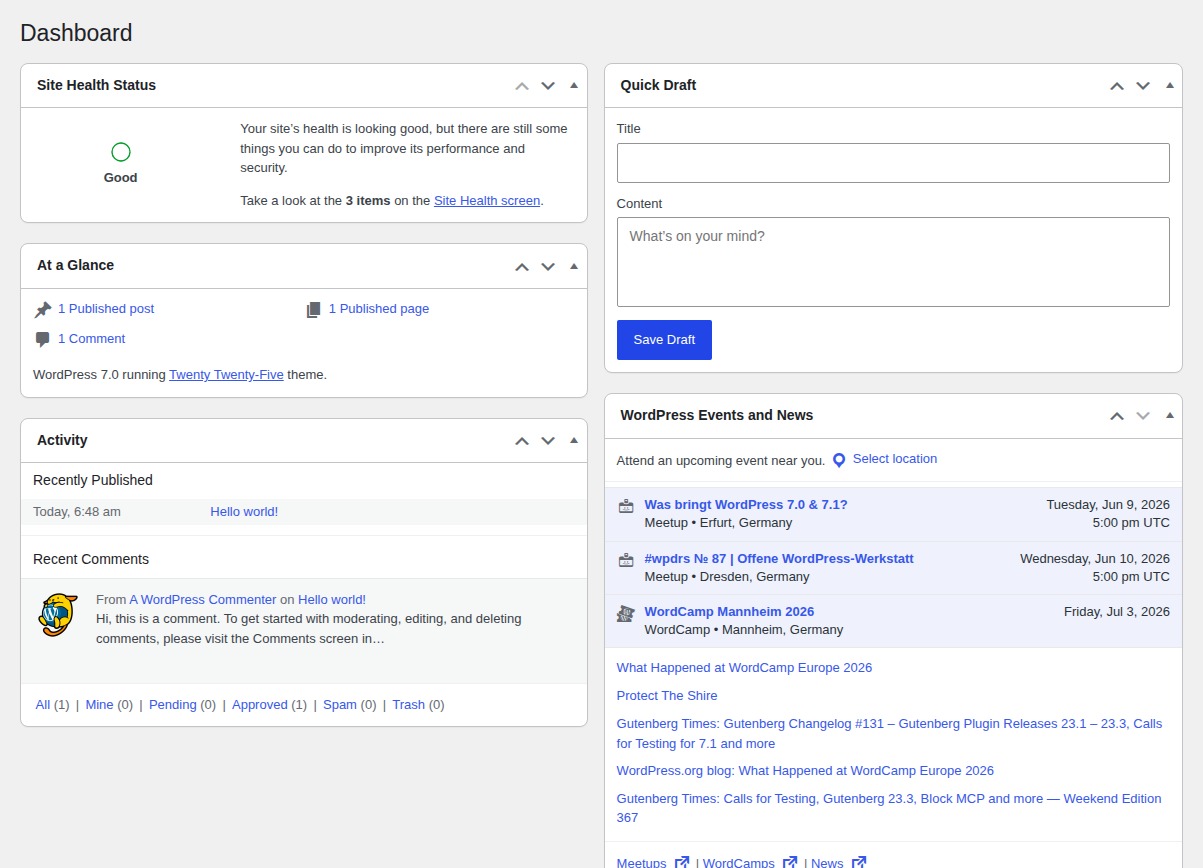Click the WordCamp icon for Mannheim event
Screen dimensions: 1203x868
pos(626,613)
